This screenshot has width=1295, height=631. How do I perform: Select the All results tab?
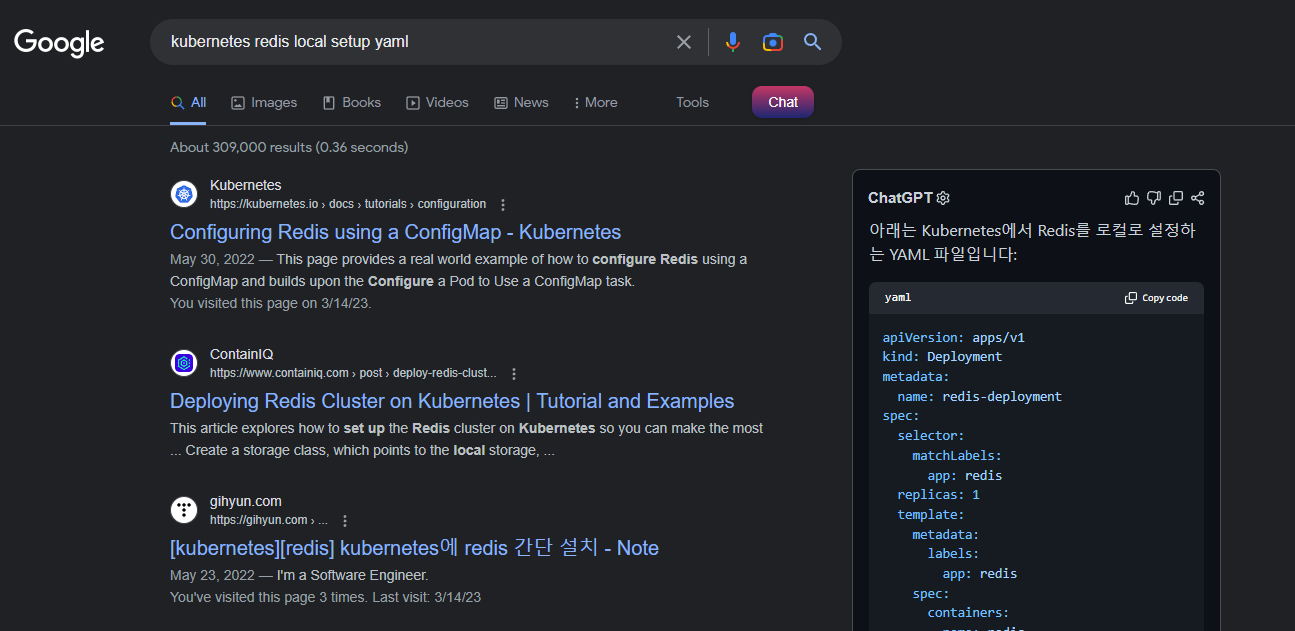click(x=188, y=102)
